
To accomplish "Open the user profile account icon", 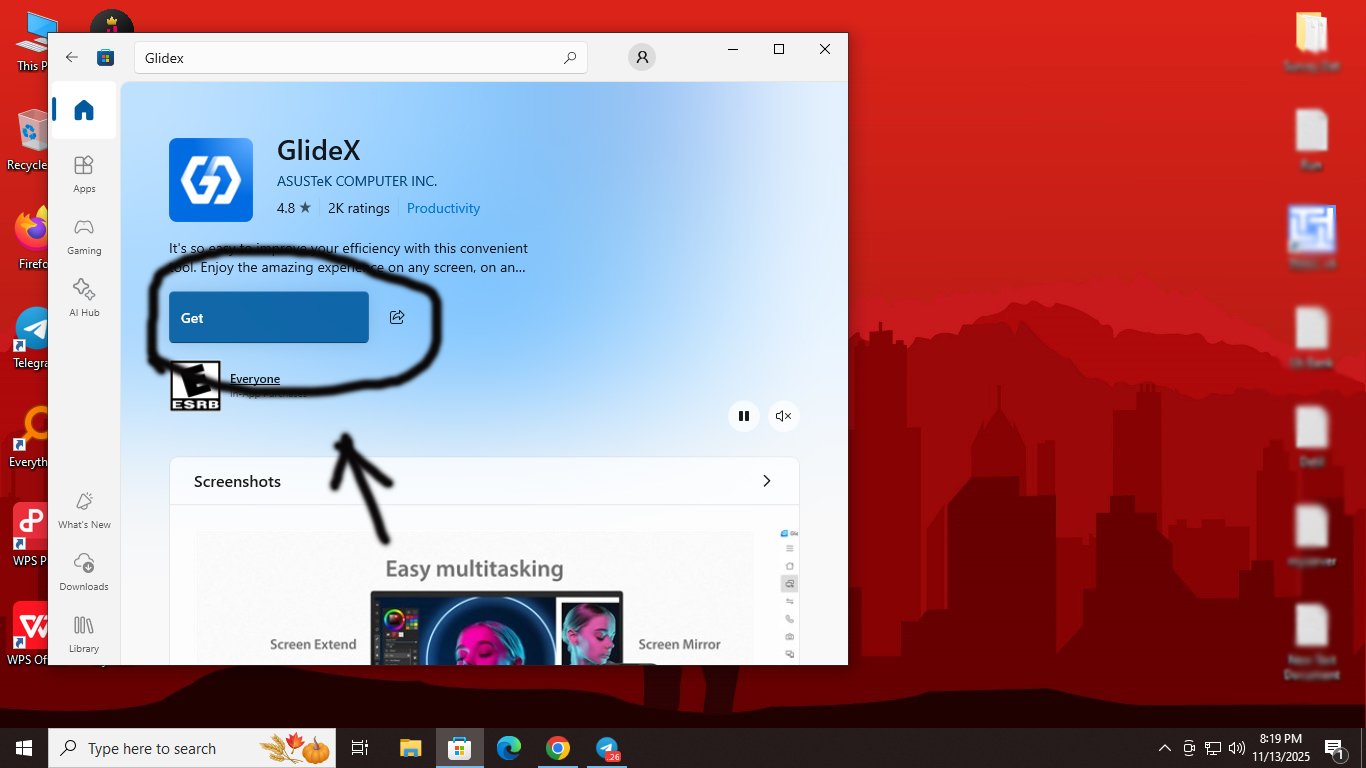I will coord(642,58).
